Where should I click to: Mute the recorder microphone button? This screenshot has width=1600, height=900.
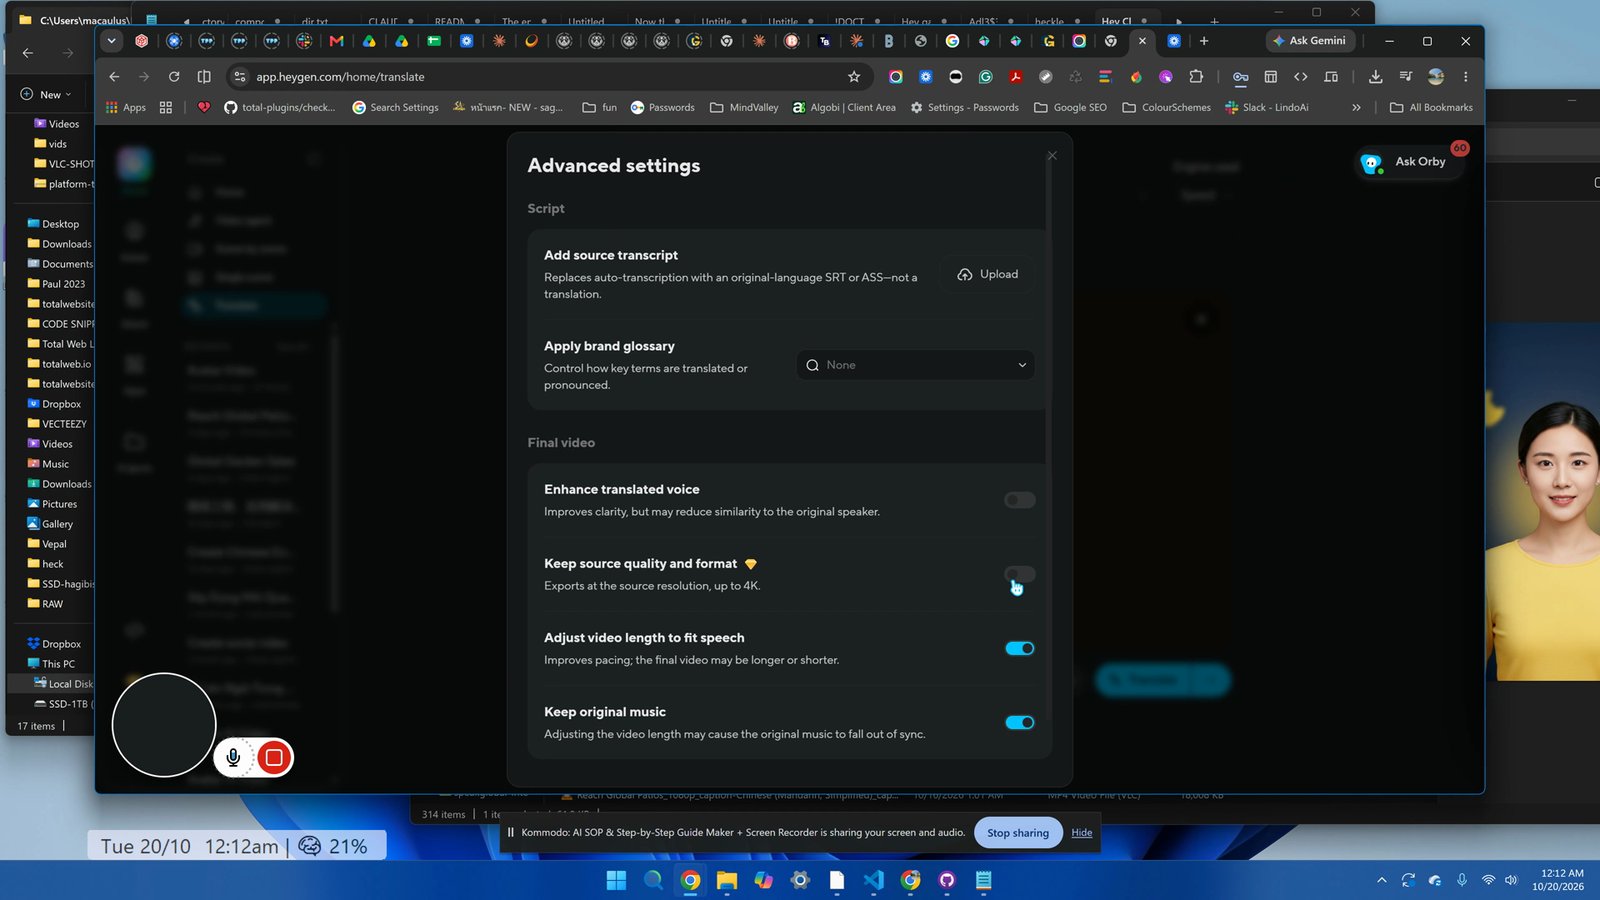point(233,758)
